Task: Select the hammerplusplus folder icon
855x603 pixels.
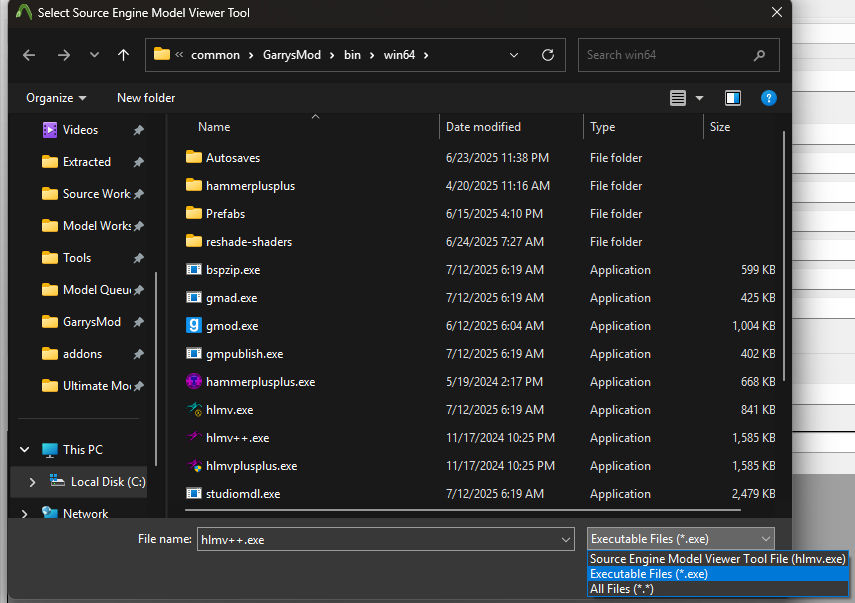Action: [194, 185]
